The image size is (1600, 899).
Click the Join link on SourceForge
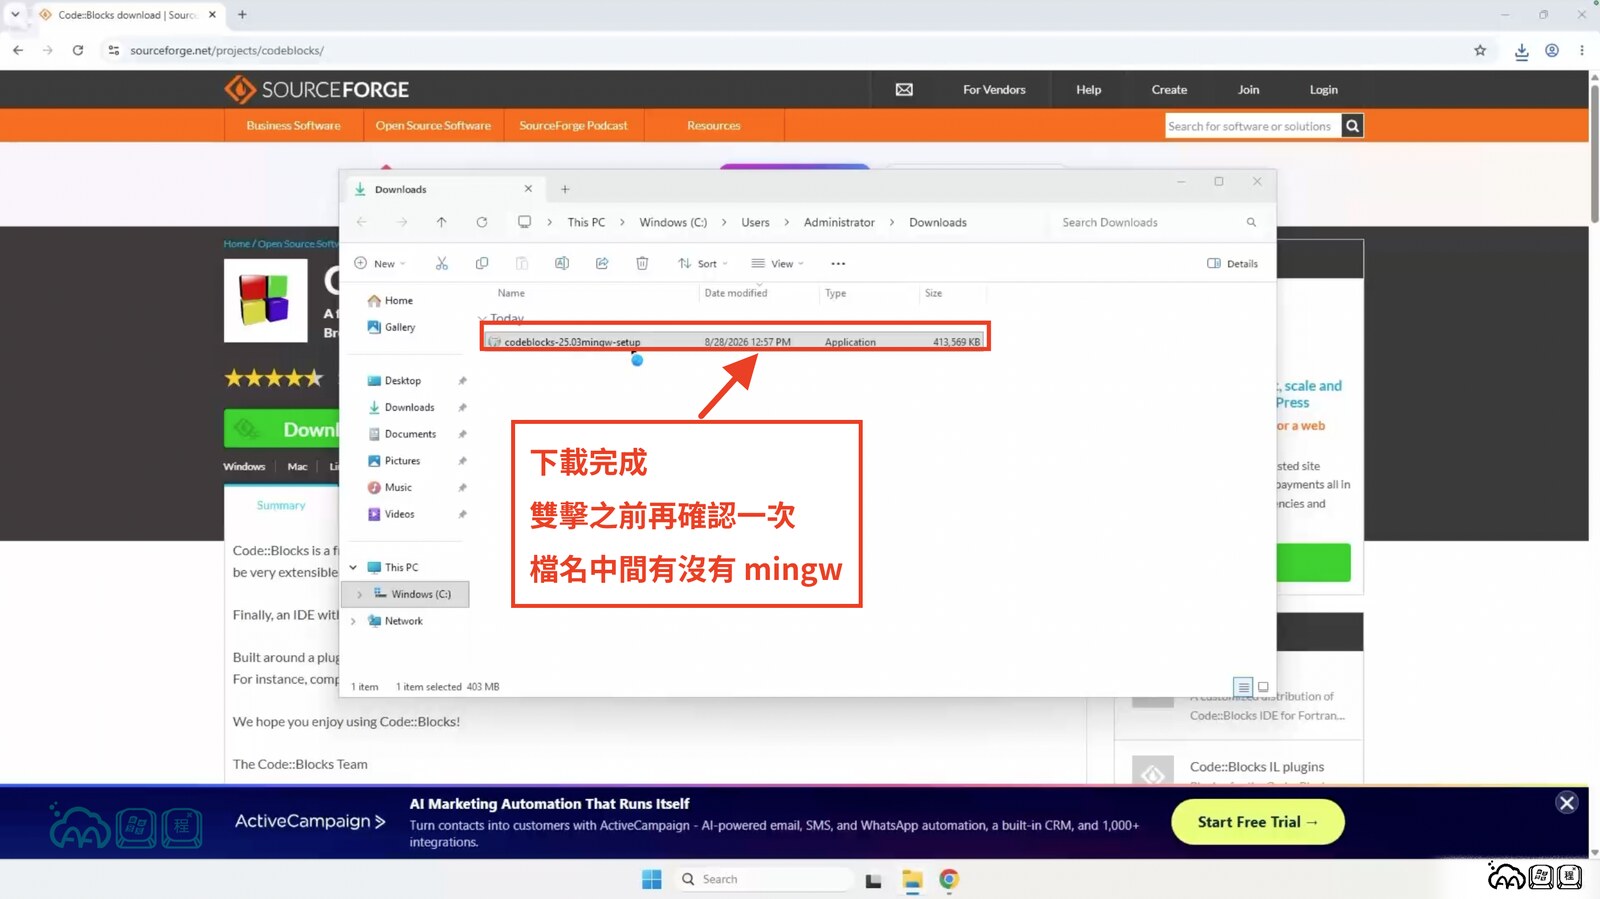[1248, 90]
